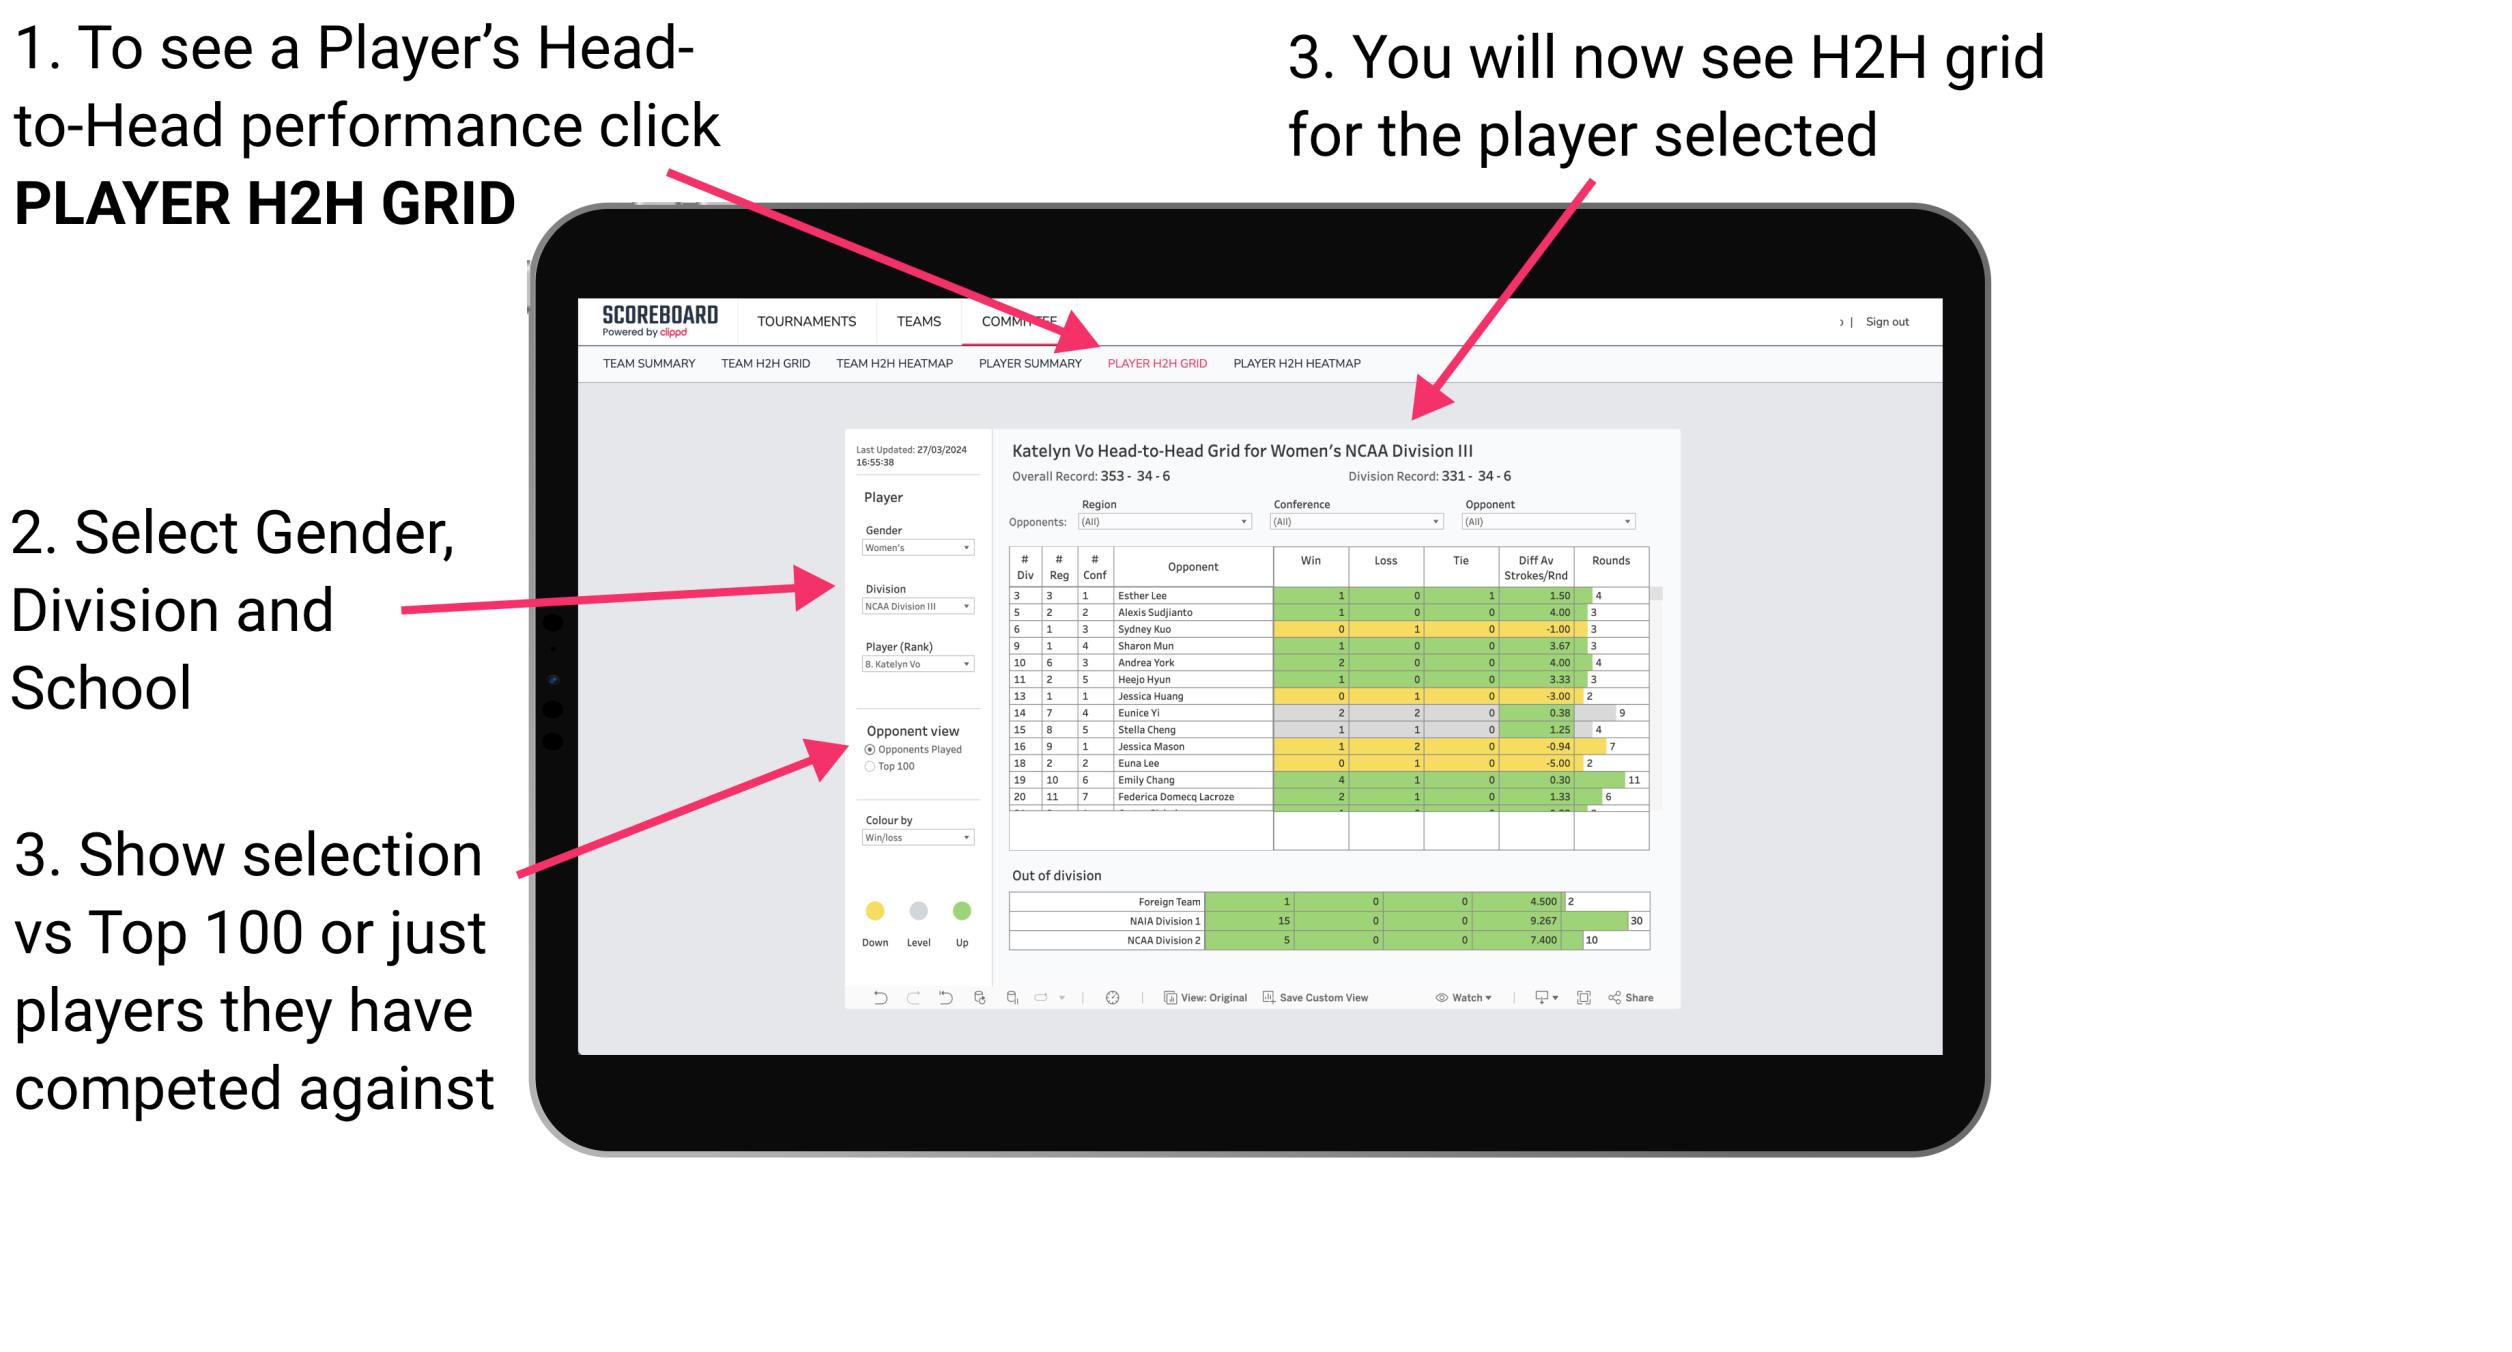The image size is (2512, 1352).
Task: Select Player Rank field for Katelyn Vo
Action: click(x=912, y=663)
